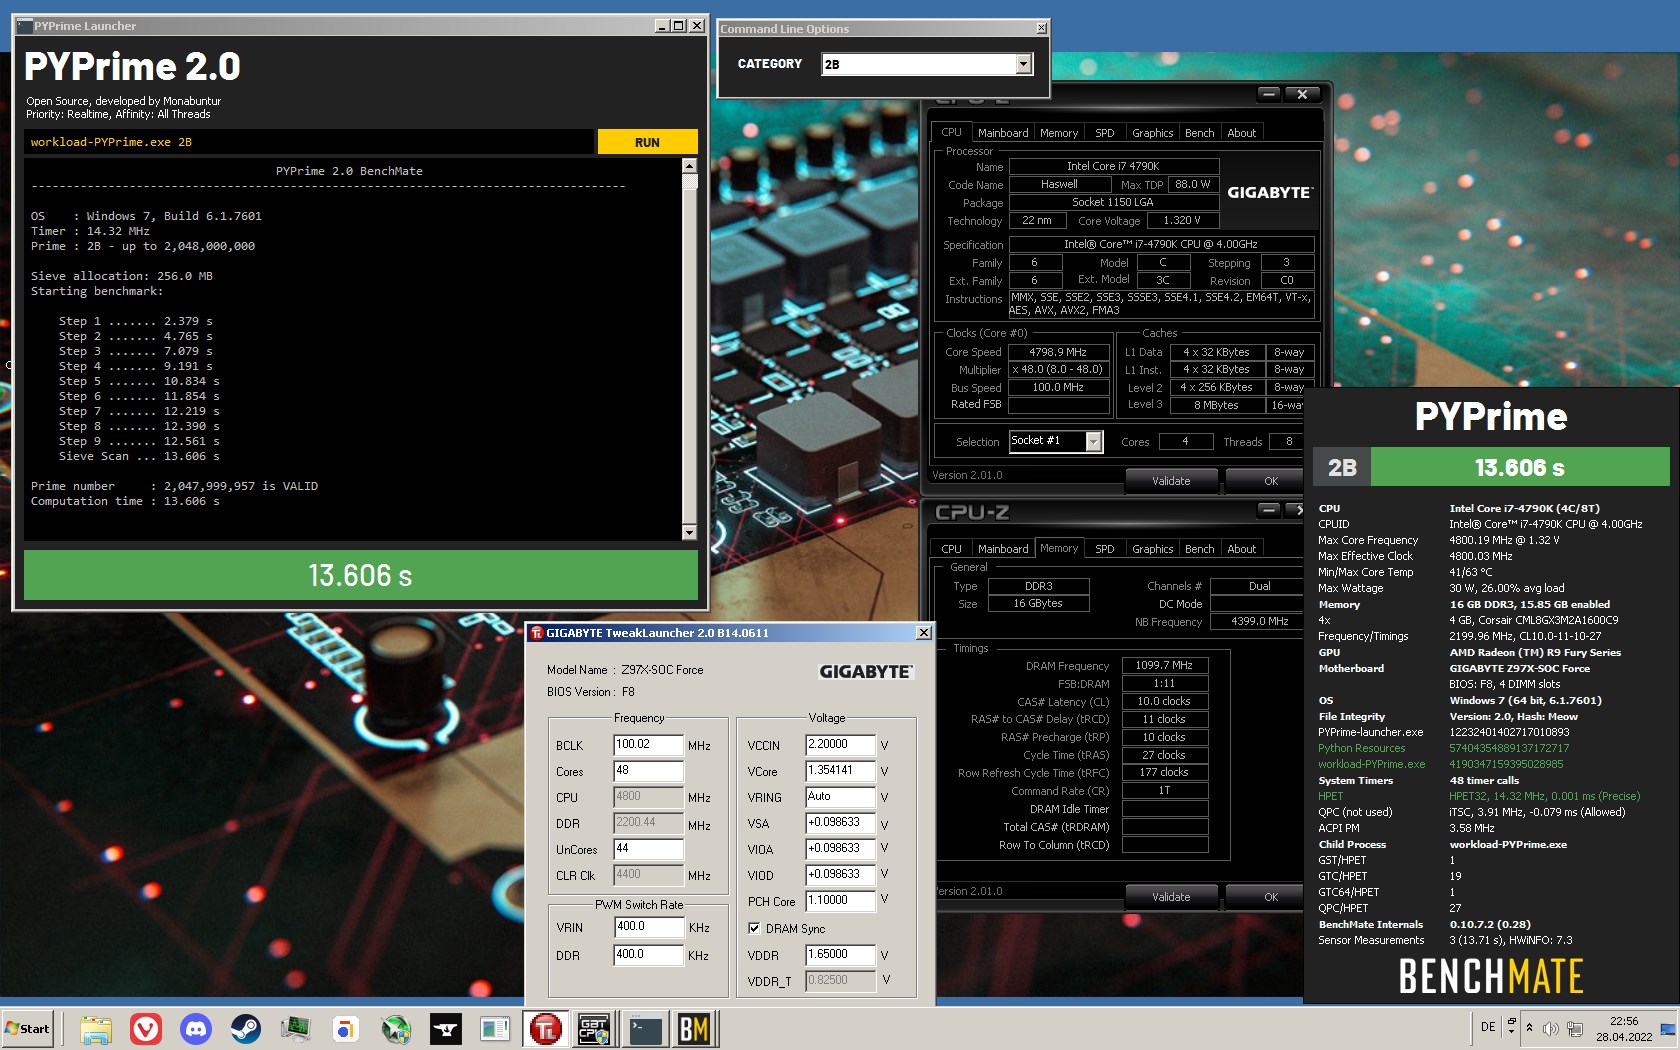Click the upper CPU-Z window minimize icon
Screen dimensions: 1680x1050
[x=1269, y=94]
